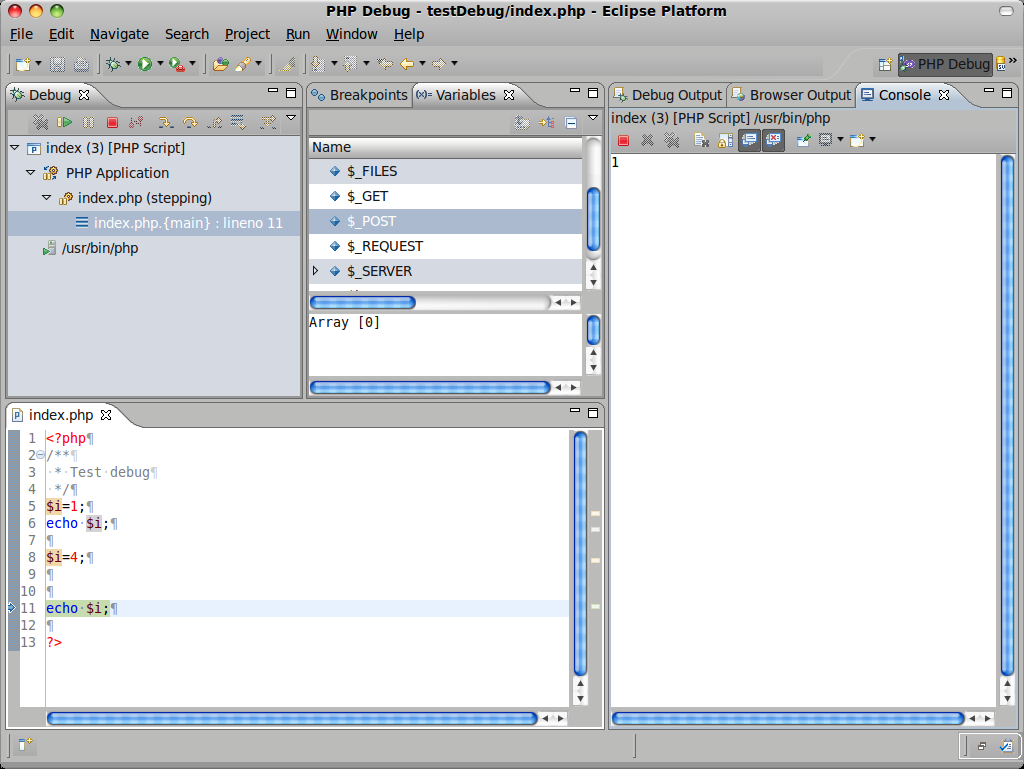This screenshot has width=1024, height=769.
Task: Toggle Show Console When Standard Error Changes
Action: pyautogui.click(x=772, y=140)
